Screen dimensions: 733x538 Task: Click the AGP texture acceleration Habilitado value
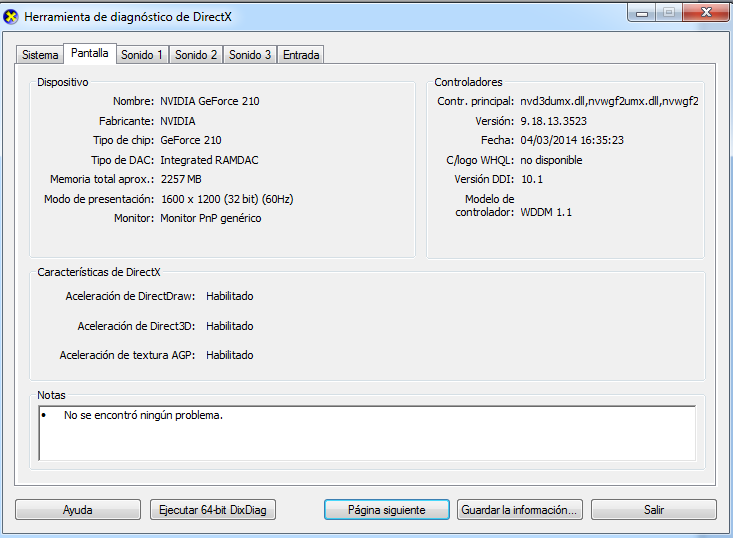(230, 355)
